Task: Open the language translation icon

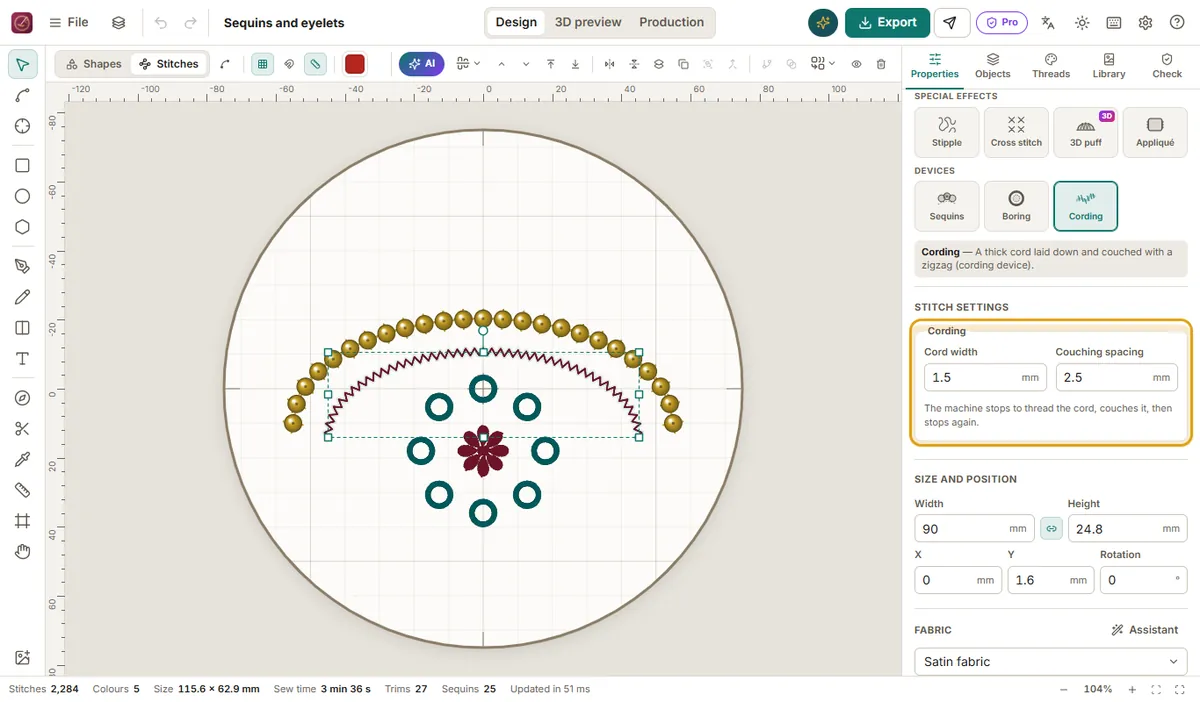Action: click(1048, 23)
